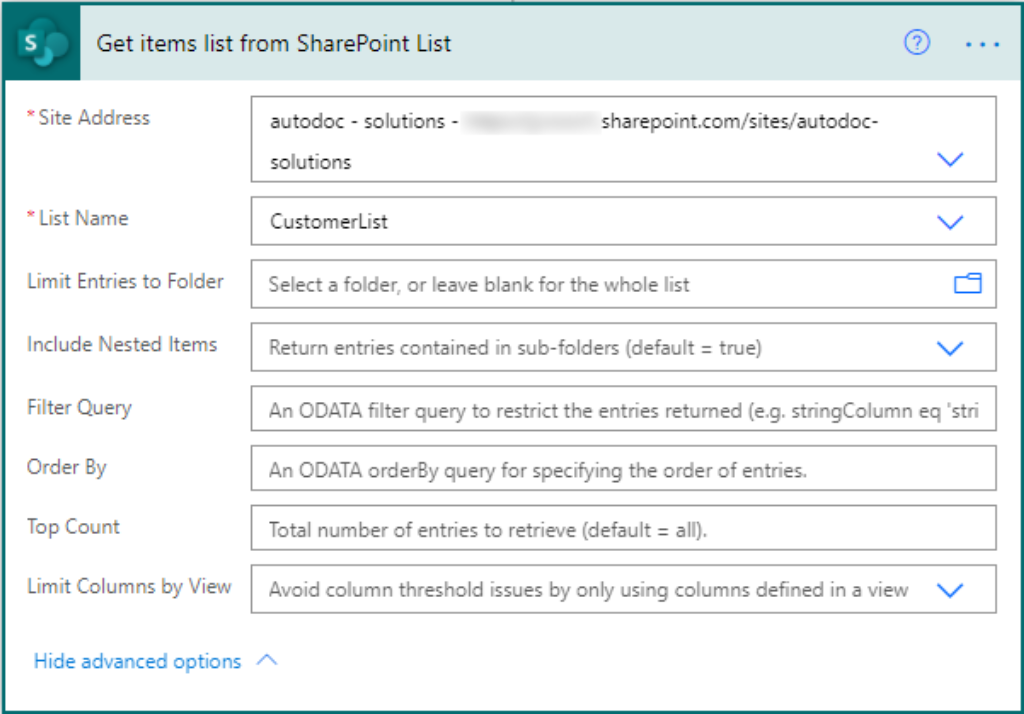Expand the List Name dropdown arrow
This screenshot has height=714, width=1024.
click(x=949, y=222)
